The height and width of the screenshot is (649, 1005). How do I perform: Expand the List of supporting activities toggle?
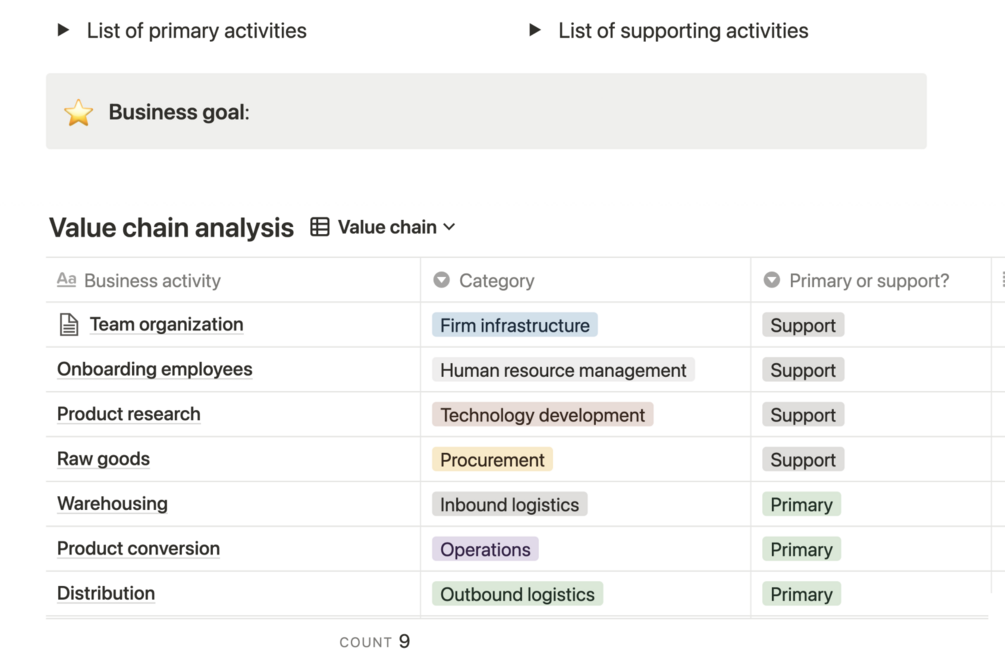535,30
